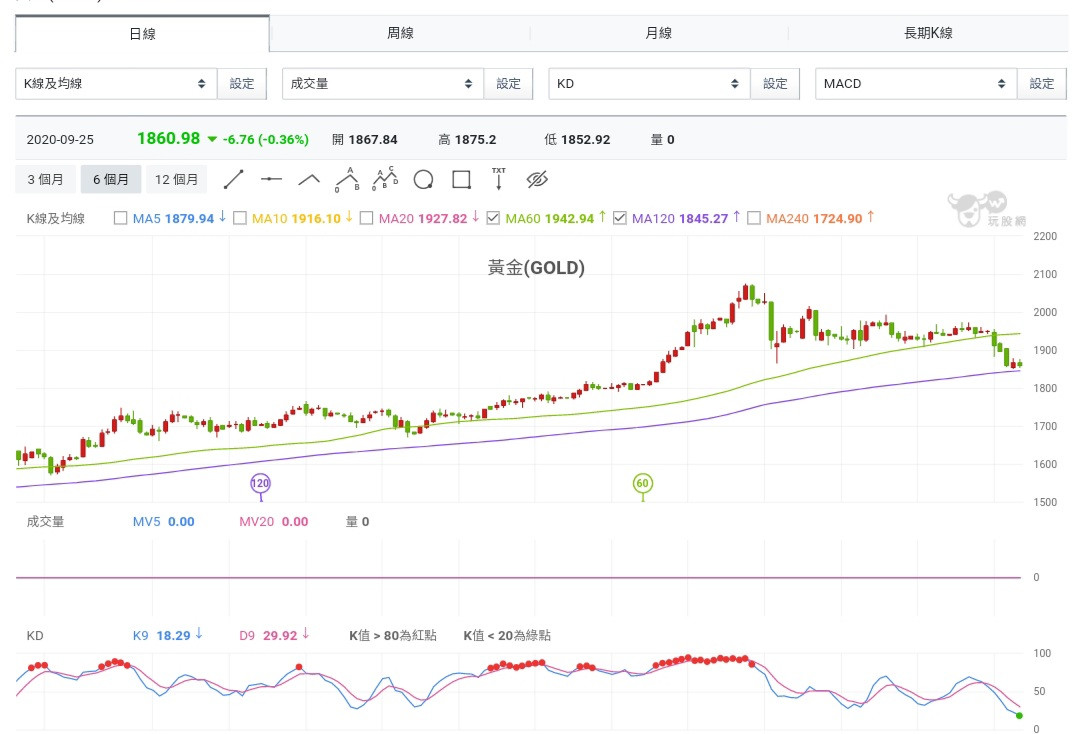Enable the MA5 moving average checkbox
Screen dimensions: 1080x734
pyautogui.click(x=121, y=218)
